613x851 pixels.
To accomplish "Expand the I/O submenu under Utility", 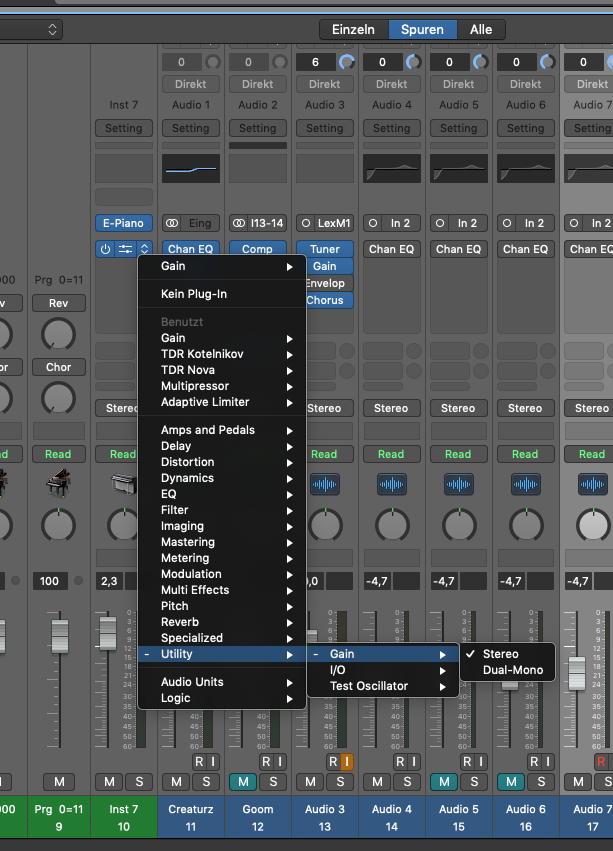I will point(383,670).
